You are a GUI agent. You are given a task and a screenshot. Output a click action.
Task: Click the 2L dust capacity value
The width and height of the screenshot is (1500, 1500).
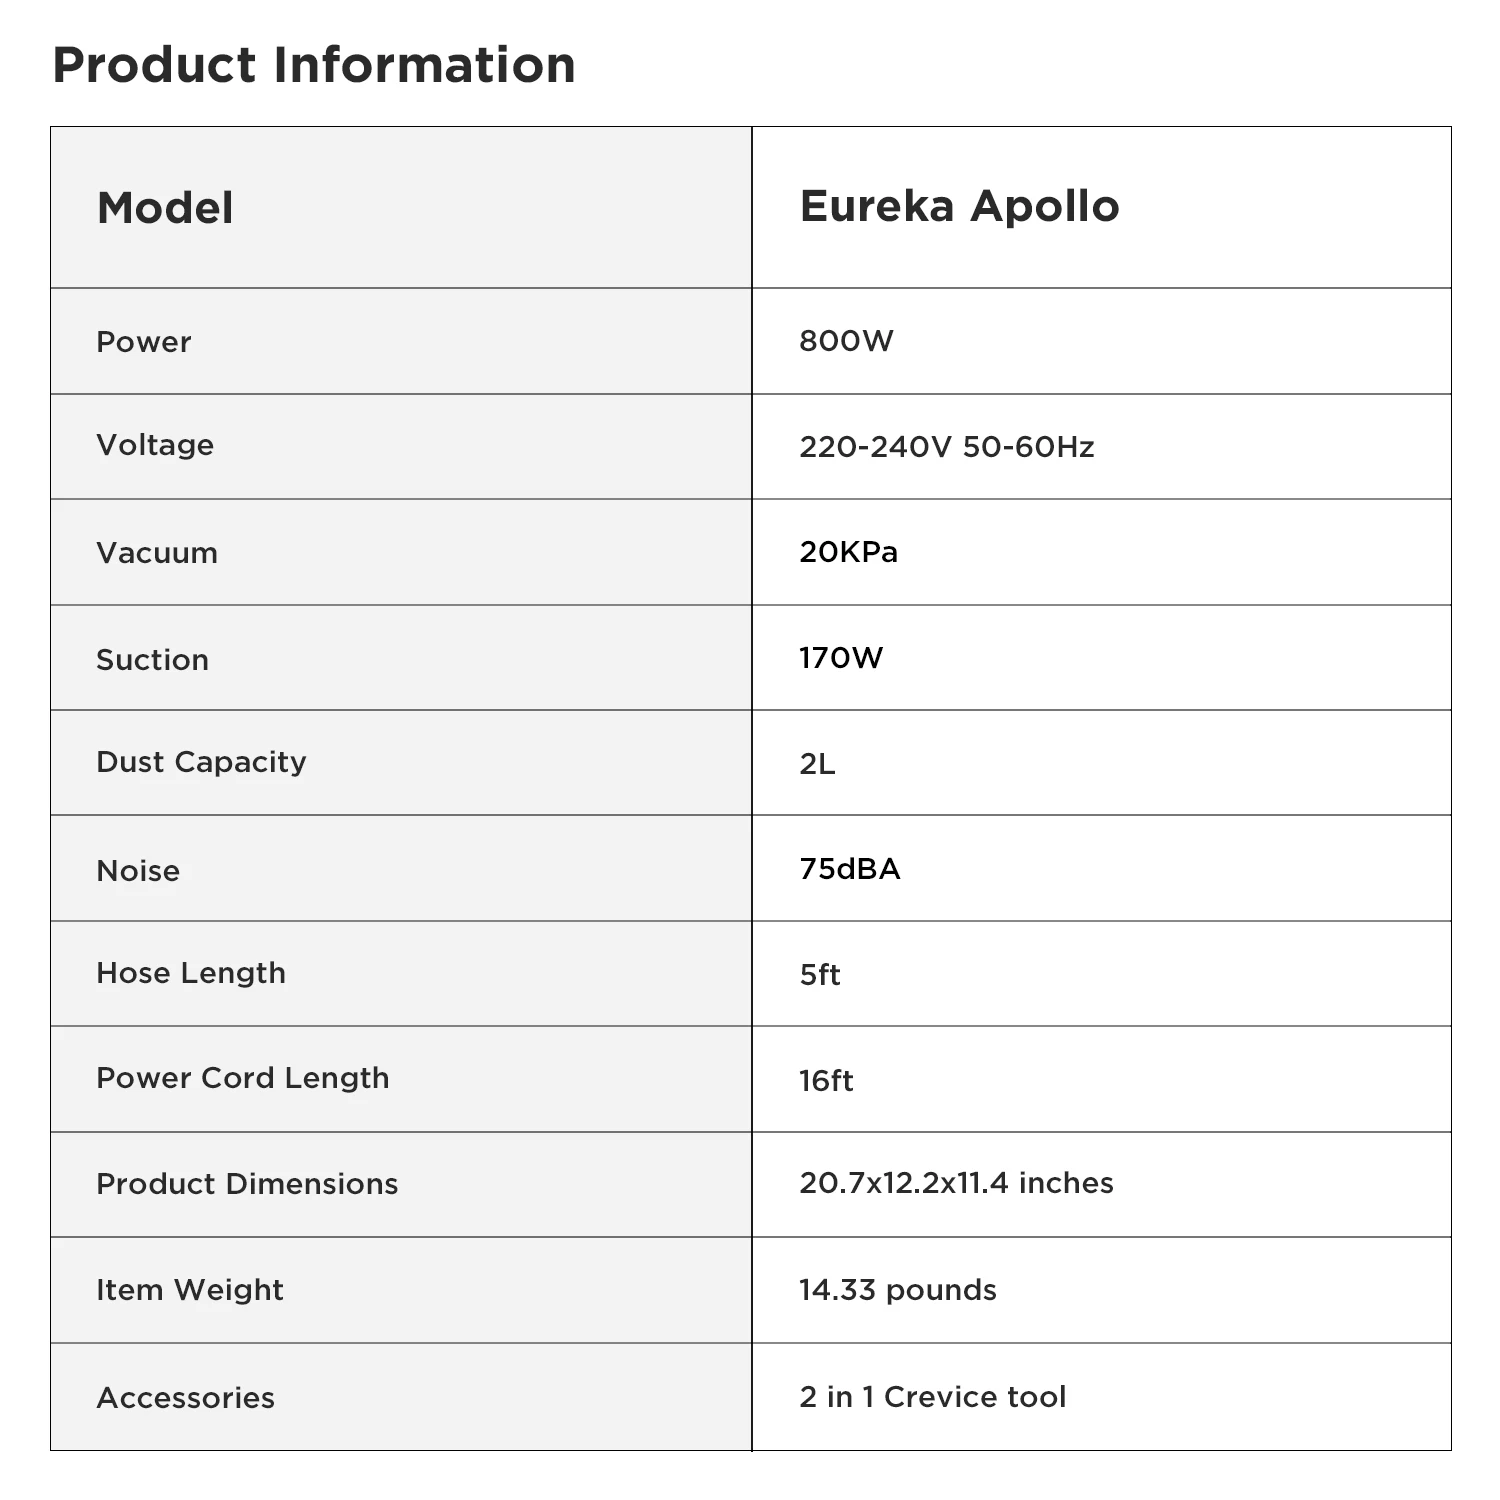[817, 765]
